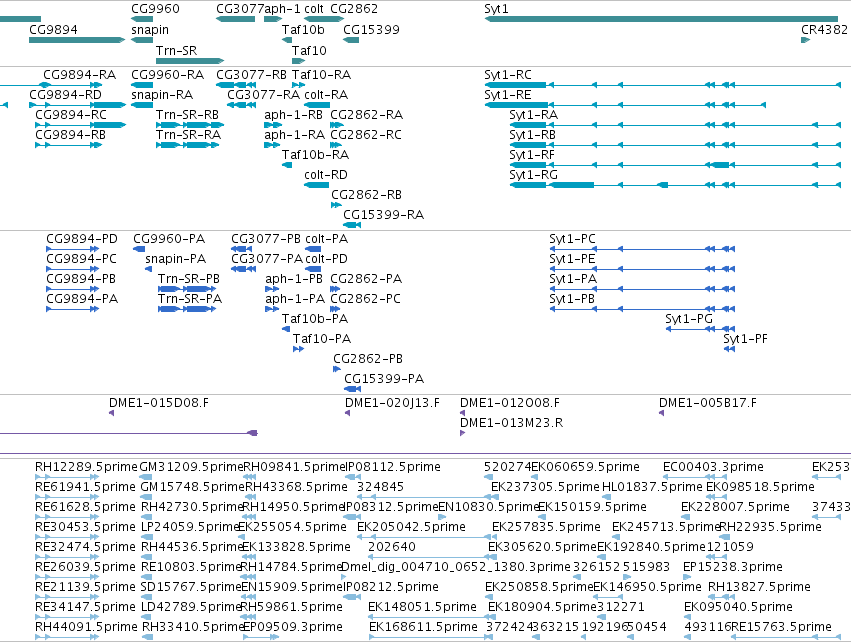
Task: Select the snapin-PA protein label
Action: (x=175, y=259)
